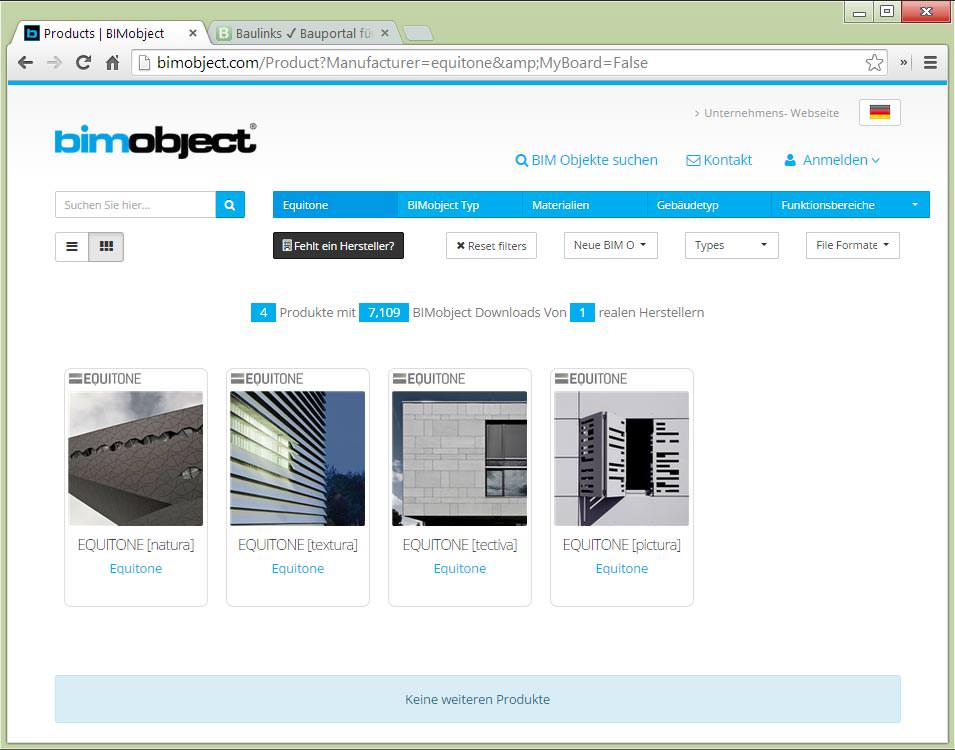Open the EQUITONE [natura] product thumbnail

coord(136,458)
